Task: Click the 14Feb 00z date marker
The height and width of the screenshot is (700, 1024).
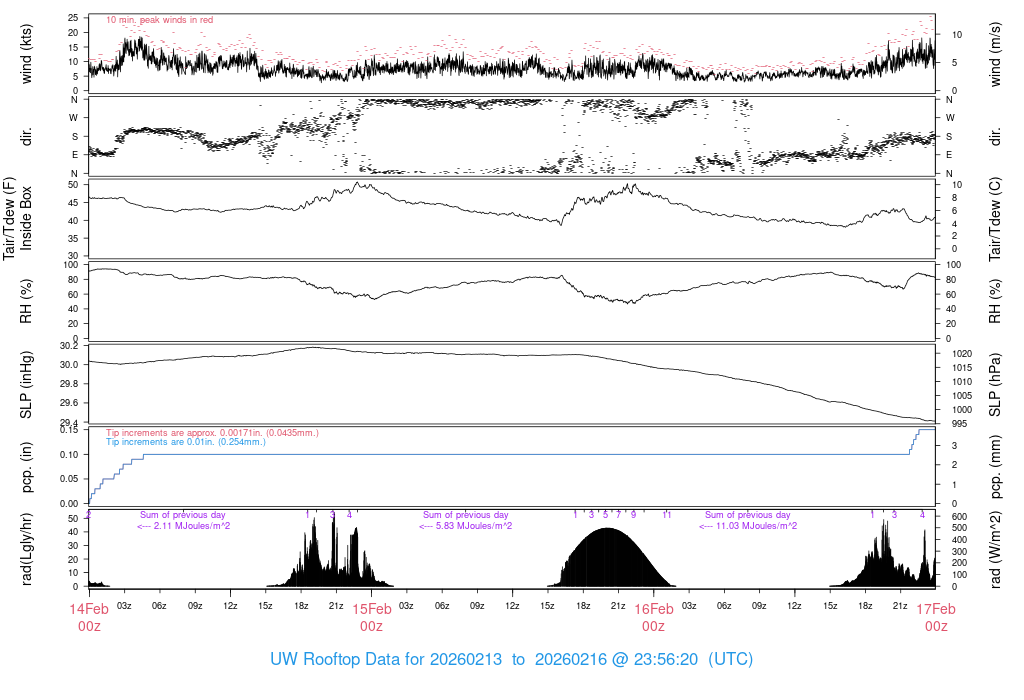Action: 89,616
